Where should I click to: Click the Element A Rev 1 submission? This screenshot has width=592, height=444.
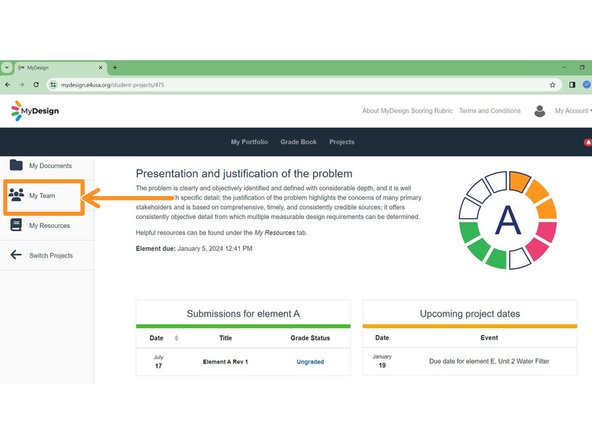pos(225,362)
